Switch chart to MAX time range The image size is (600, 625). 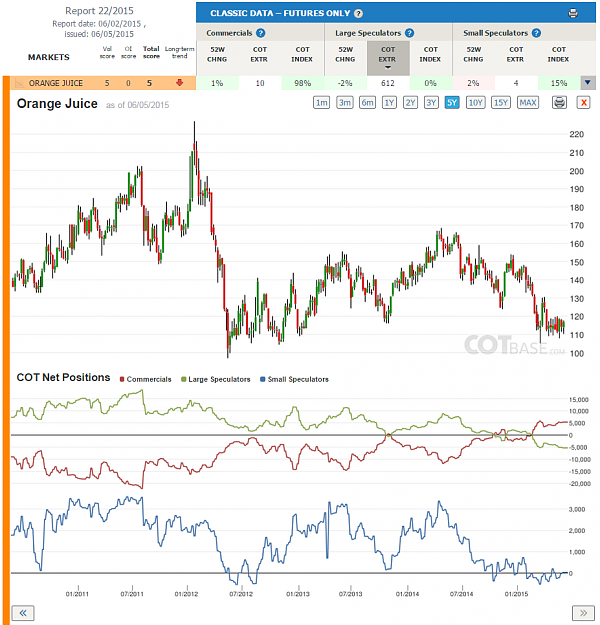[528, 102]
